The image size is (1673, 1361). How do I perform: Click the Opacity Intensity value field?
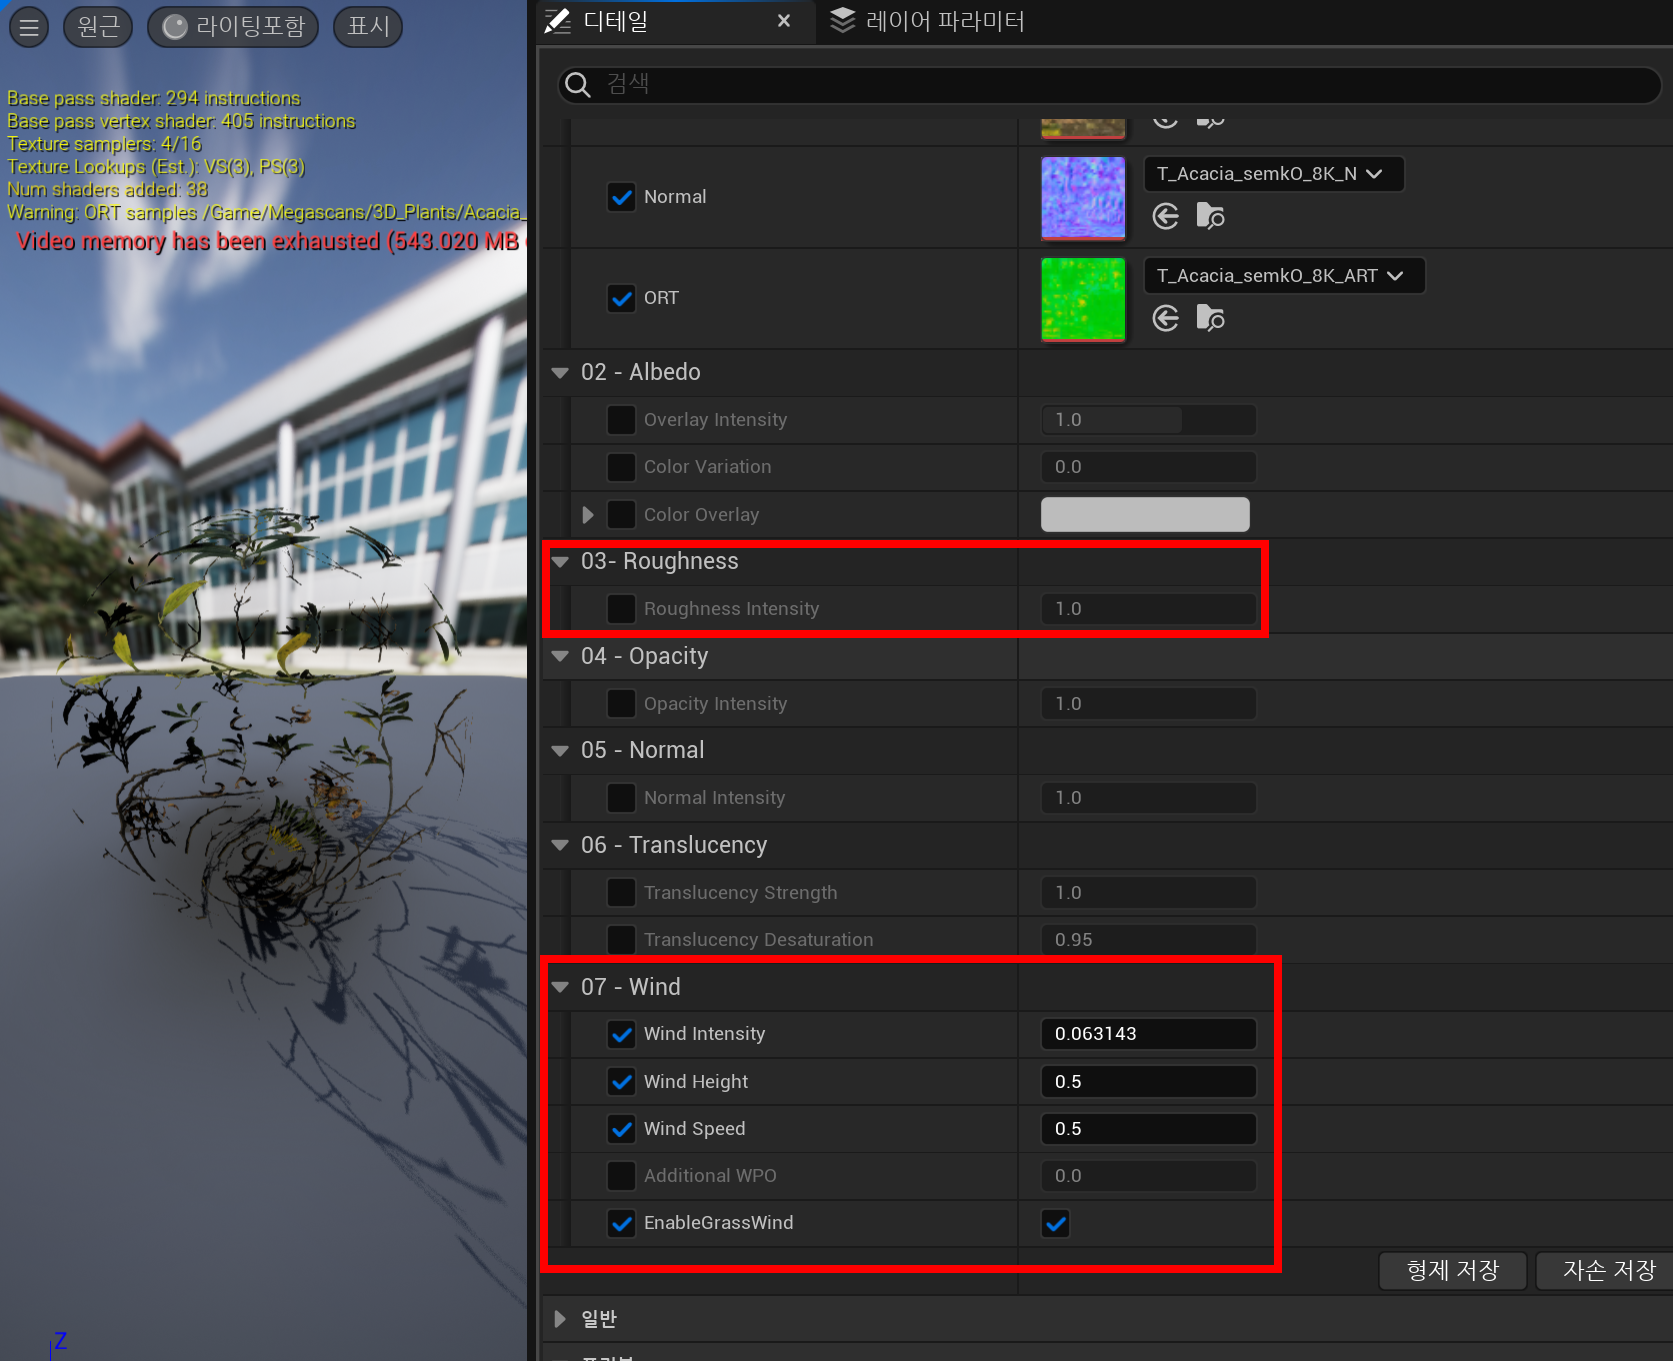1148,704
